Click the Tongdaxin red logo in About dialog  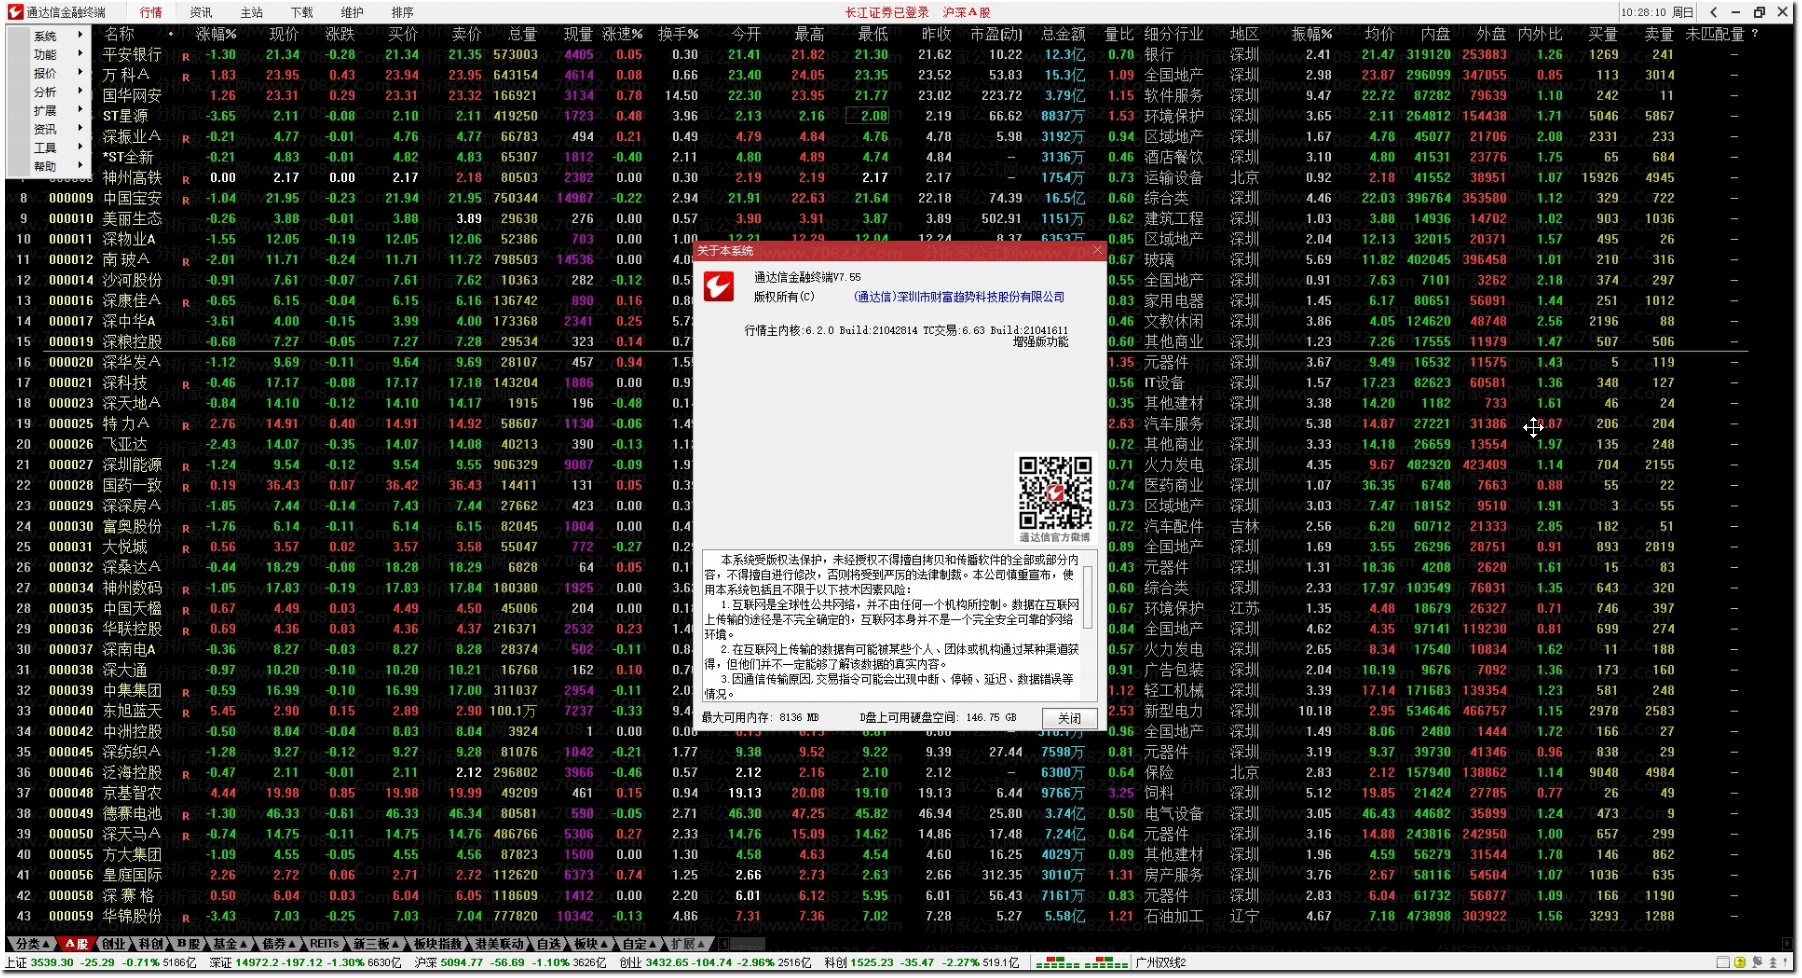[718, 286]
